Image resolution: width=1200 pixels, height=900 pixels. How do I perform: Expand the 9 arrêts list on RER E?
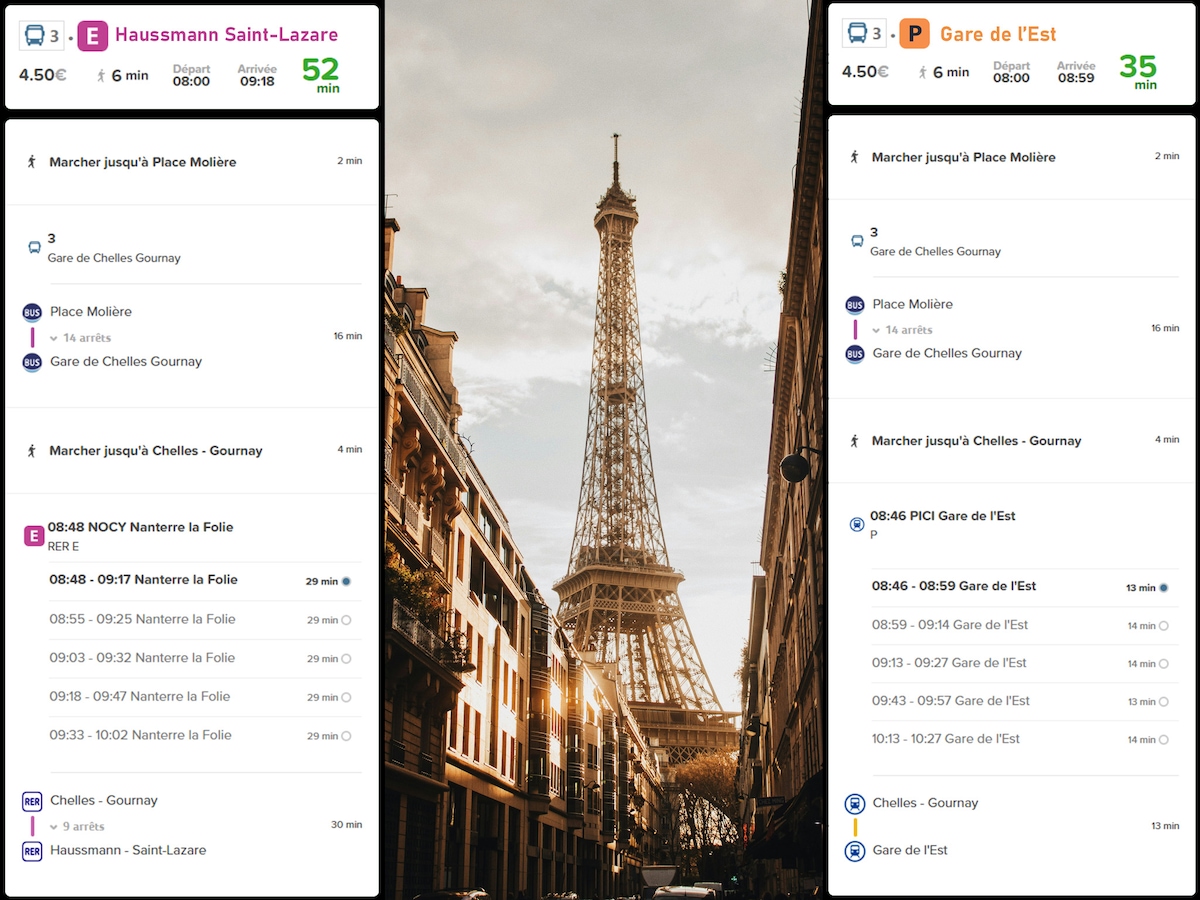click(x=78, y=827)
